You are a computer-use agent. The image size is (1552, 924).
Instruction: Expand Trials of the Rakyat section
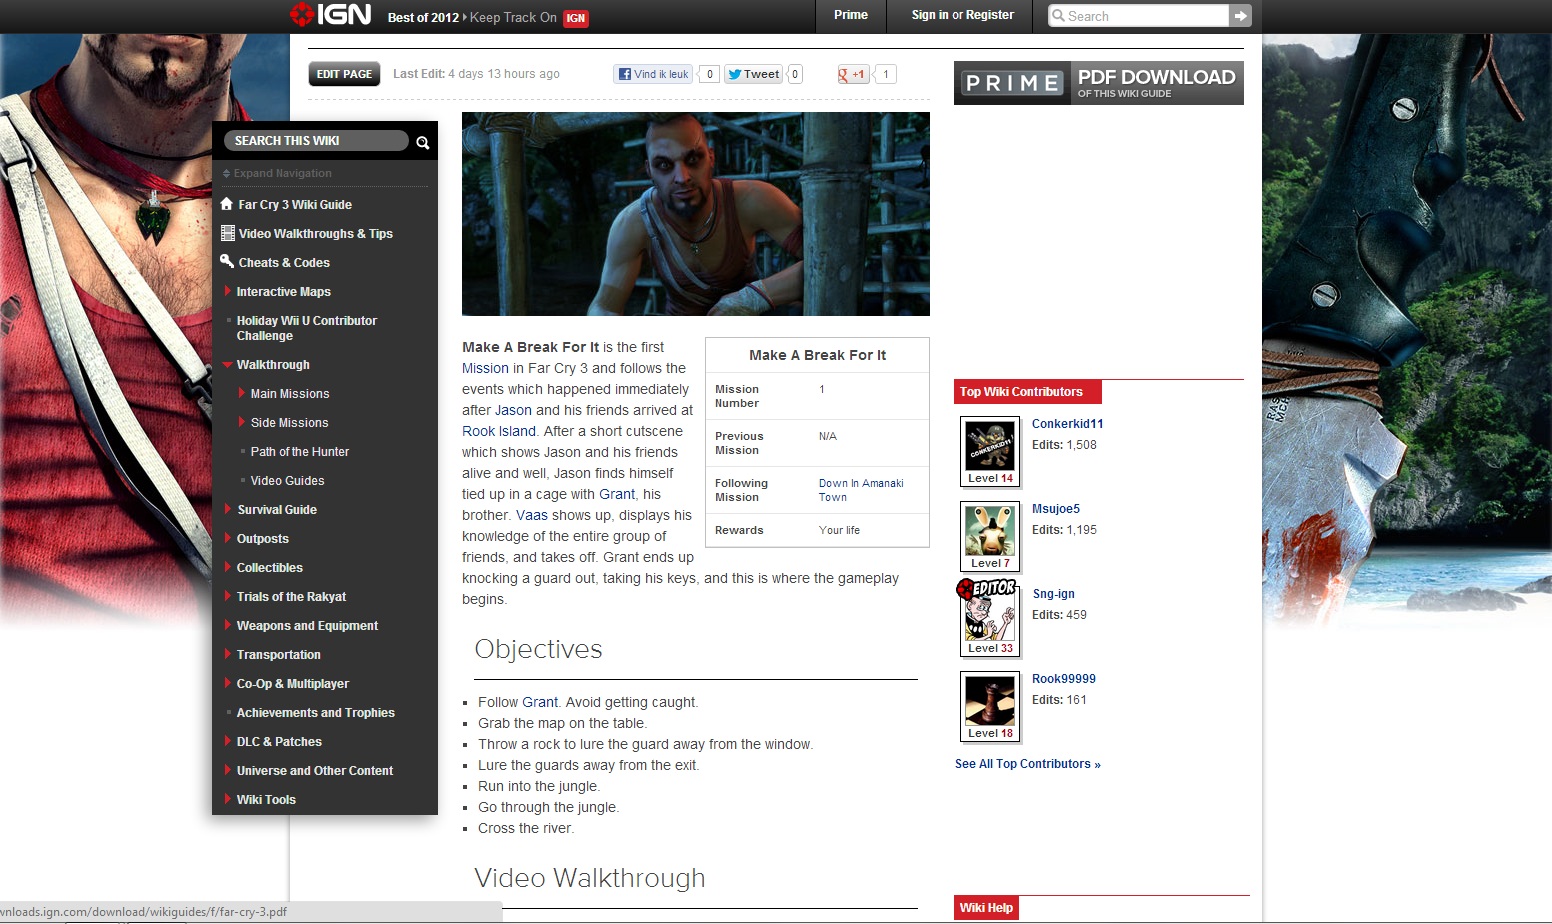(x=228, y=596)
